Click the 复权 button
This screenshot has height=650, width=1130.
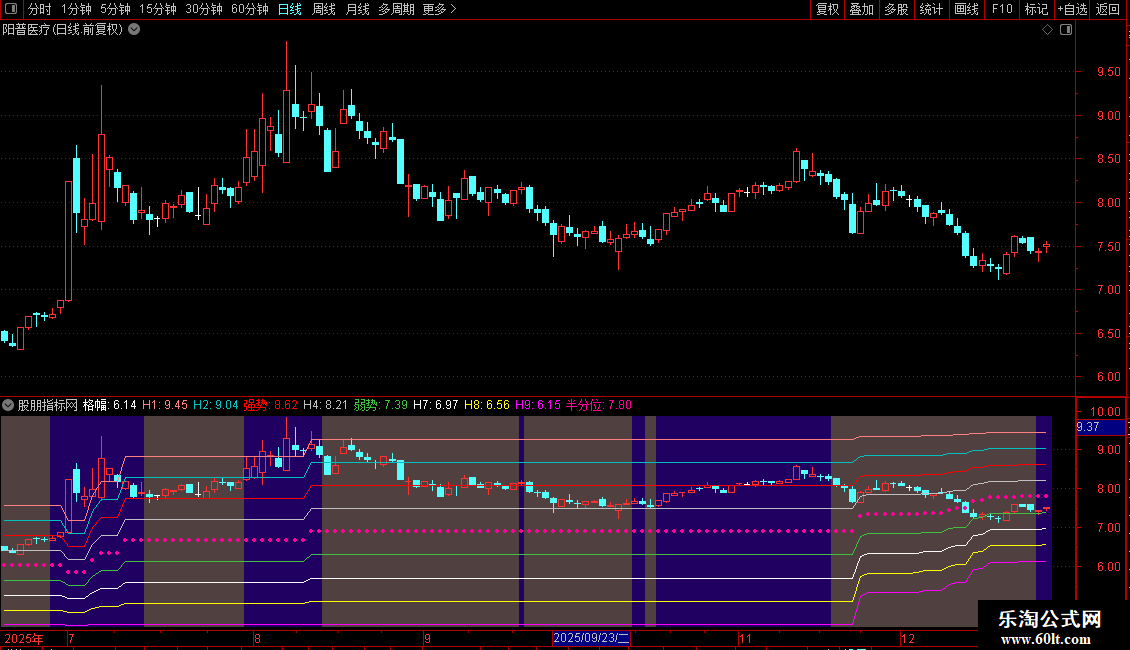pos(827,9)
